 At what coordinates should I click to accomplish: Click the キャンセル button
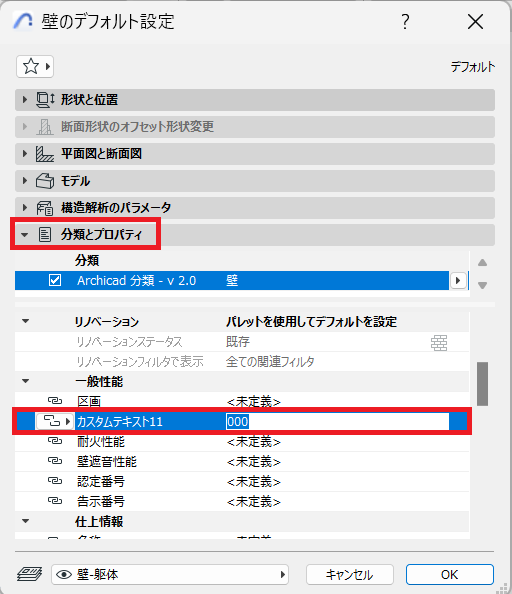pyautogui.click(x=350, y=575)
